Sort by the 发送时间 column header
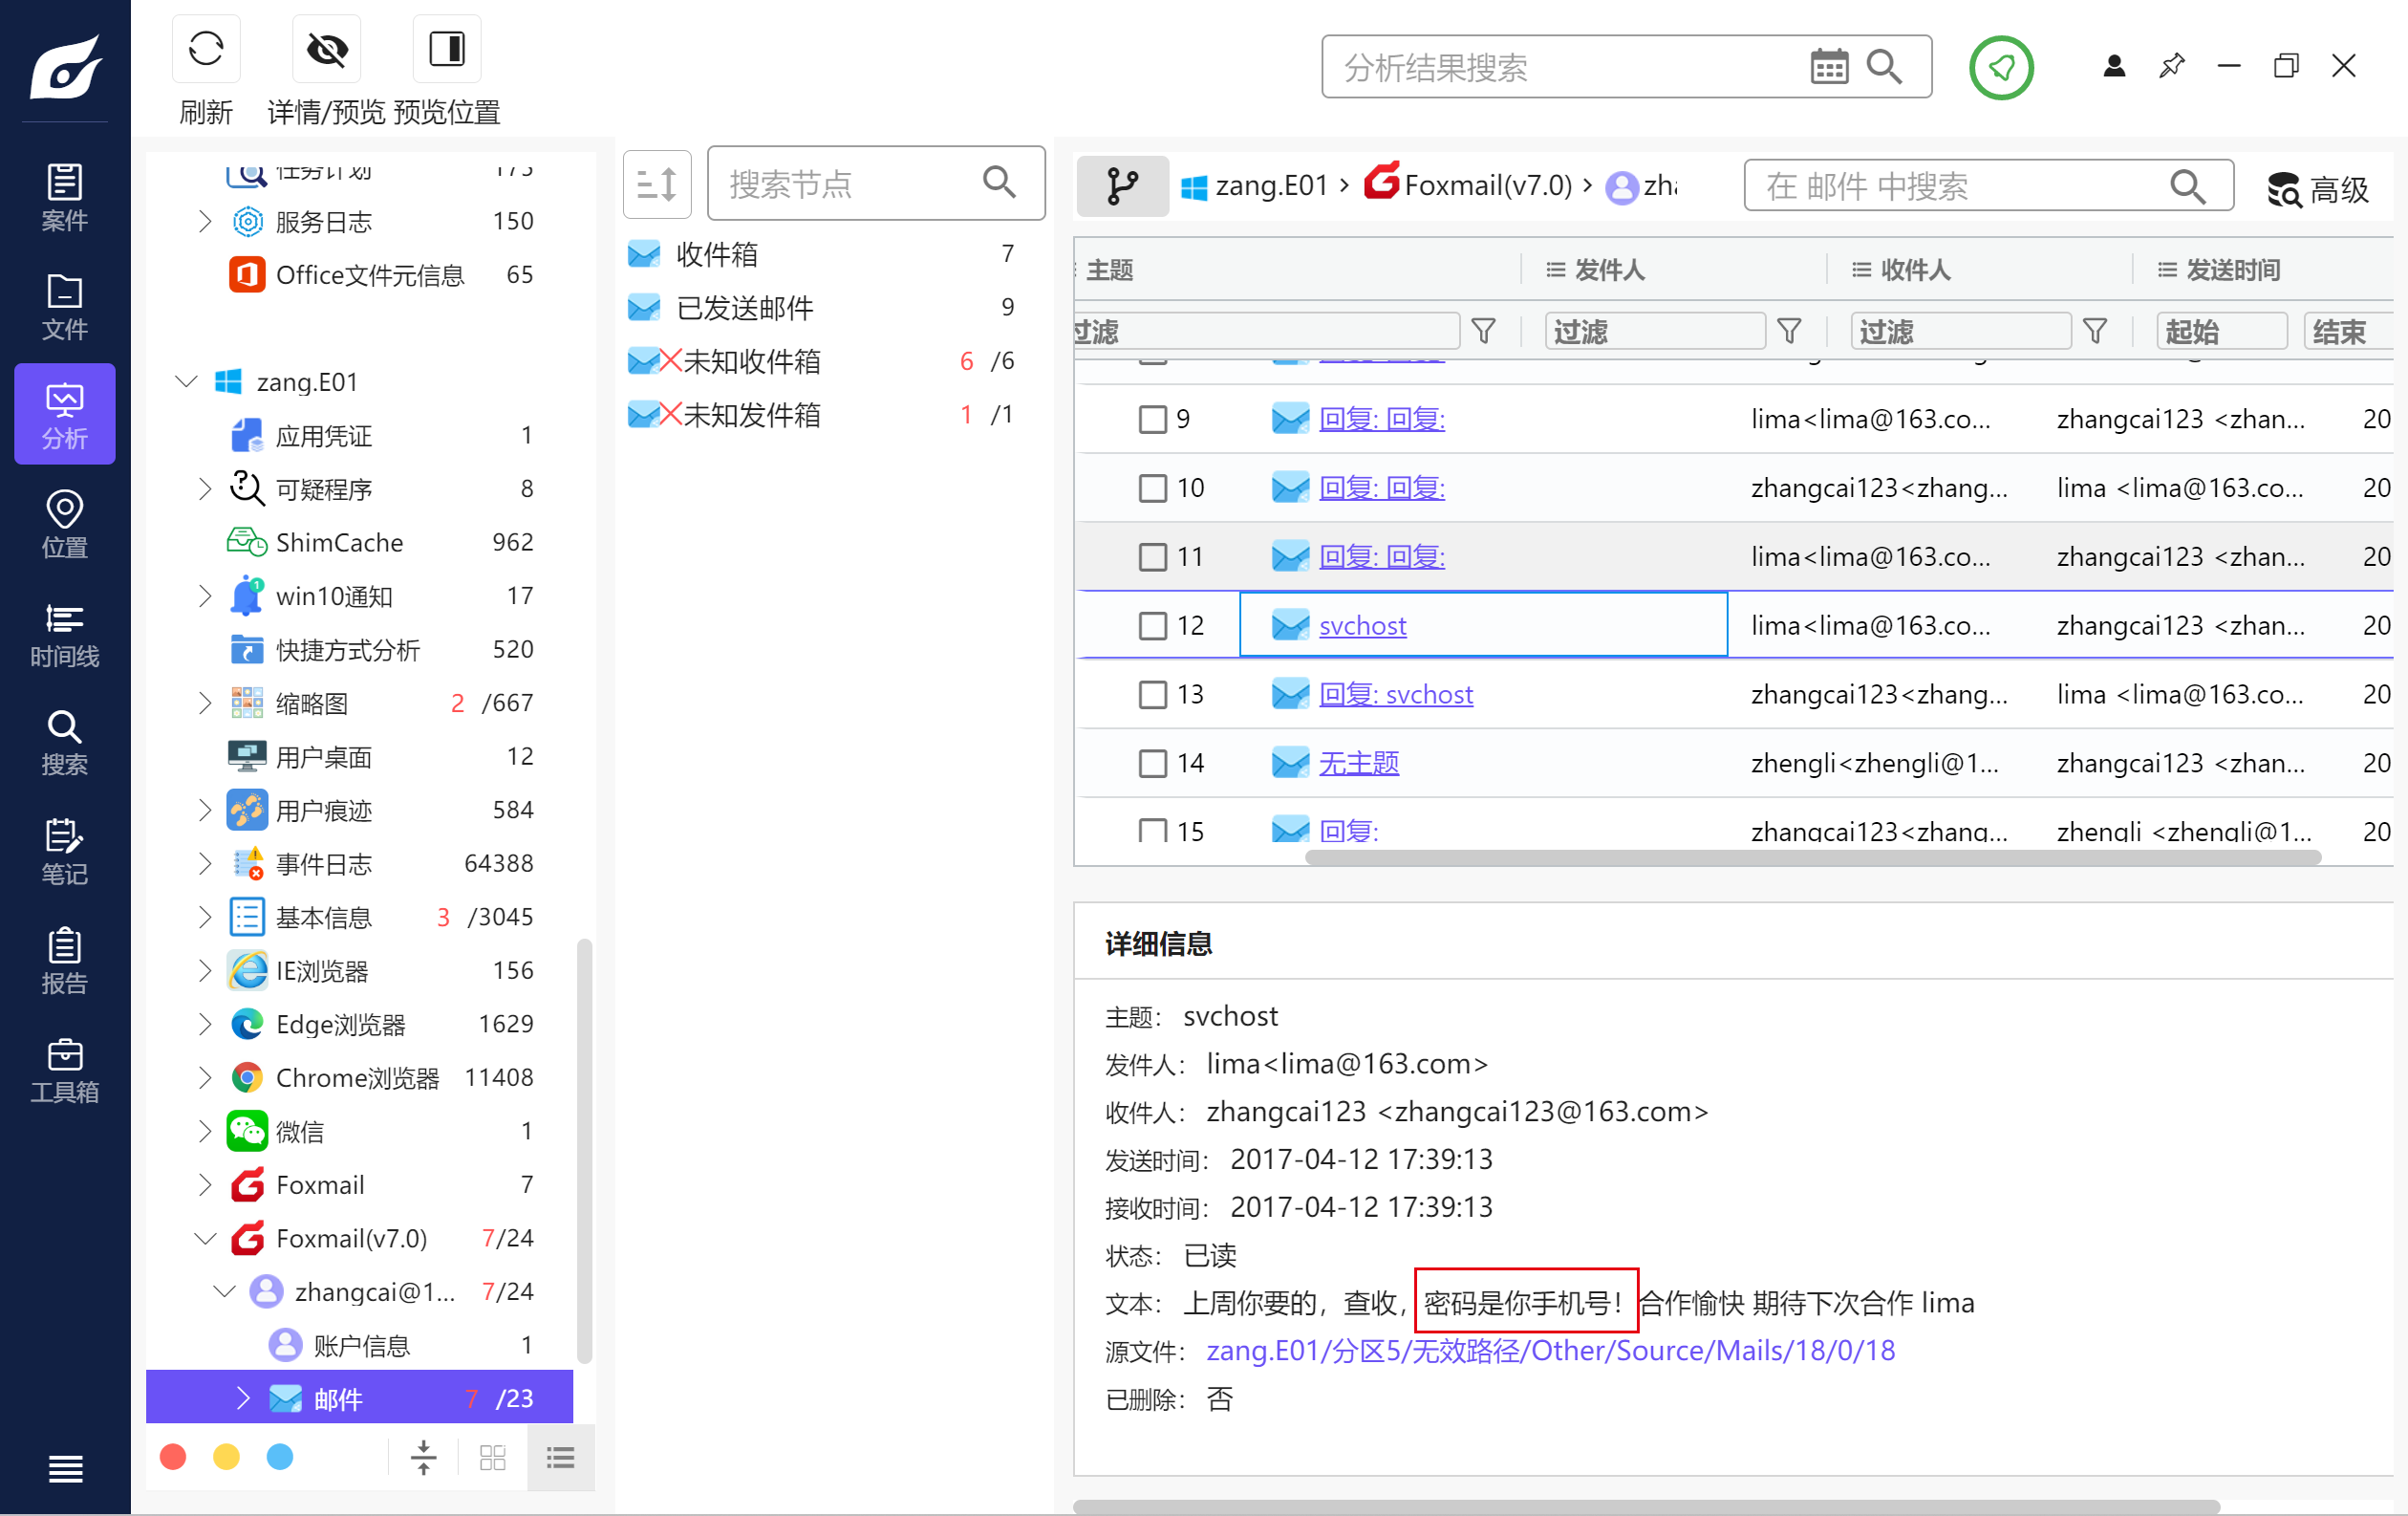 2233,270
